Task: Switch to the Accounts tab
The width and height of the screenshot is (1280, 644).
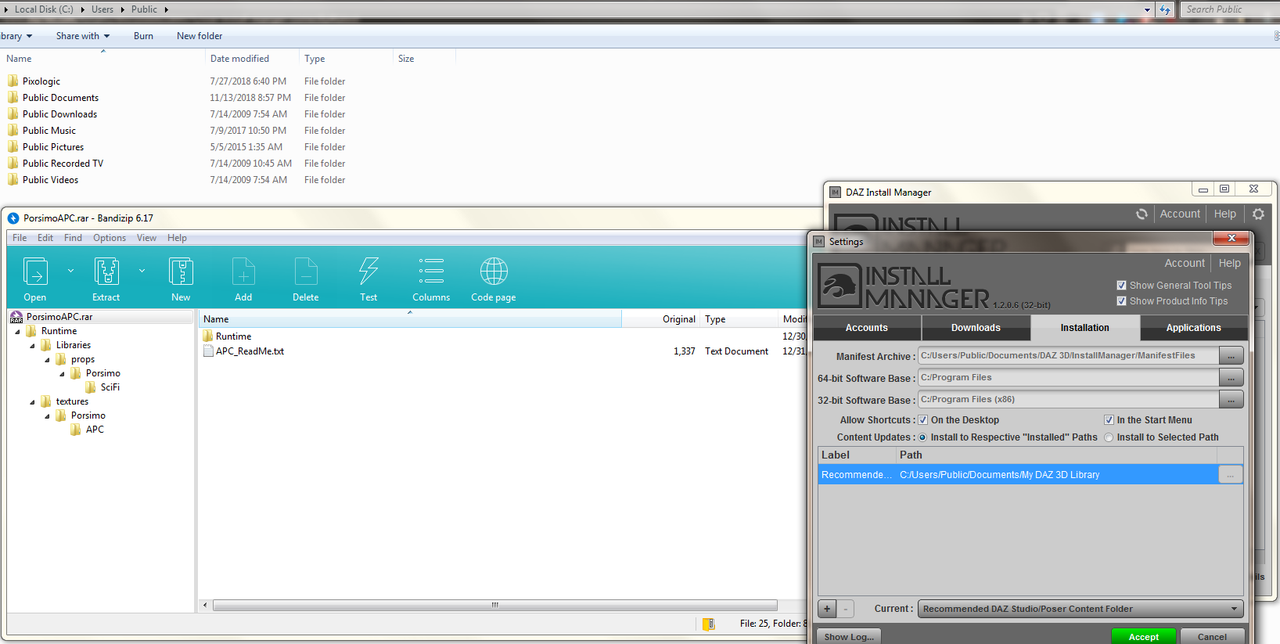Action: tap(867, 328)
